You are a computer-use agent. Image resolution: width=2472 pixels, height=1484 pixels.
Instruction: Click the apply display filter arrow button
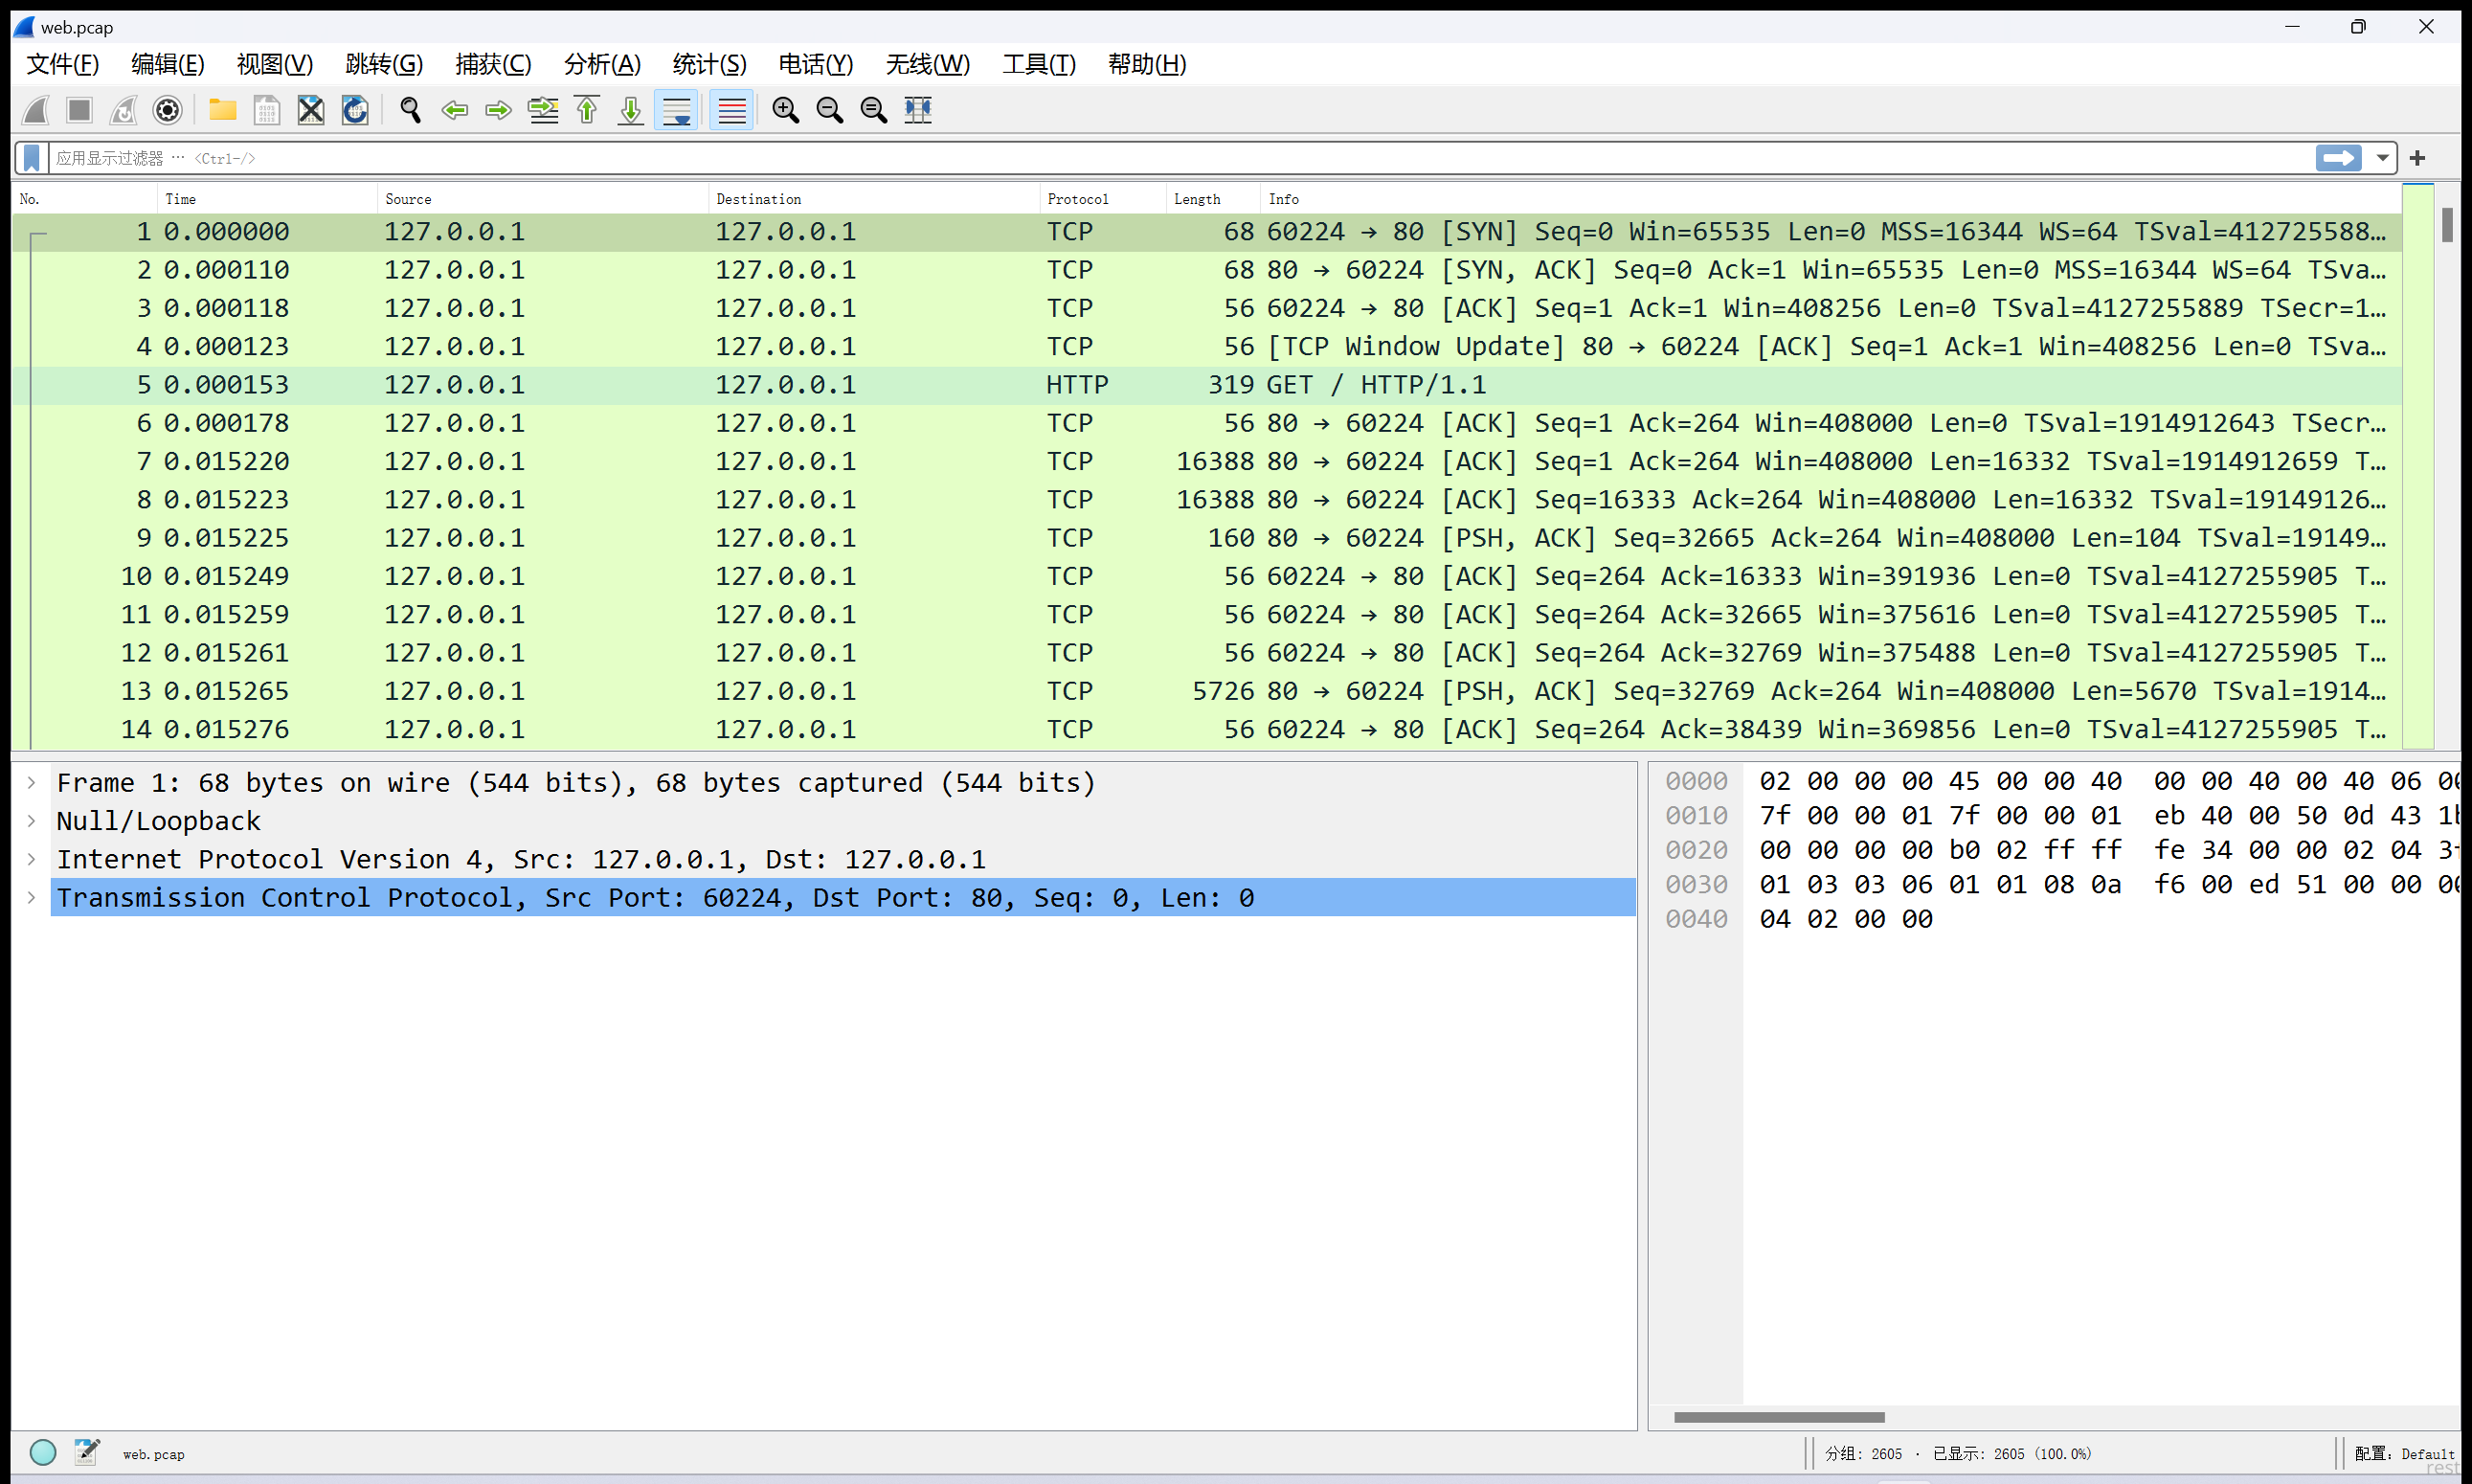(2338, 158)
